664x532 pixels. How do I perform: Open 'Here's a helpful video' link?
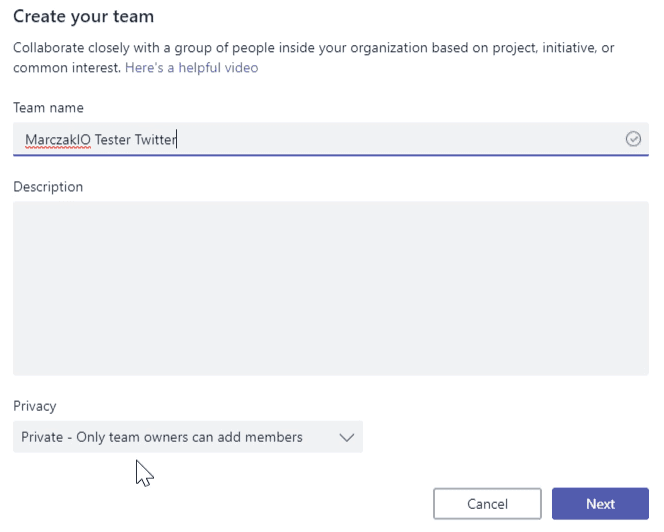tap(191, 68)
